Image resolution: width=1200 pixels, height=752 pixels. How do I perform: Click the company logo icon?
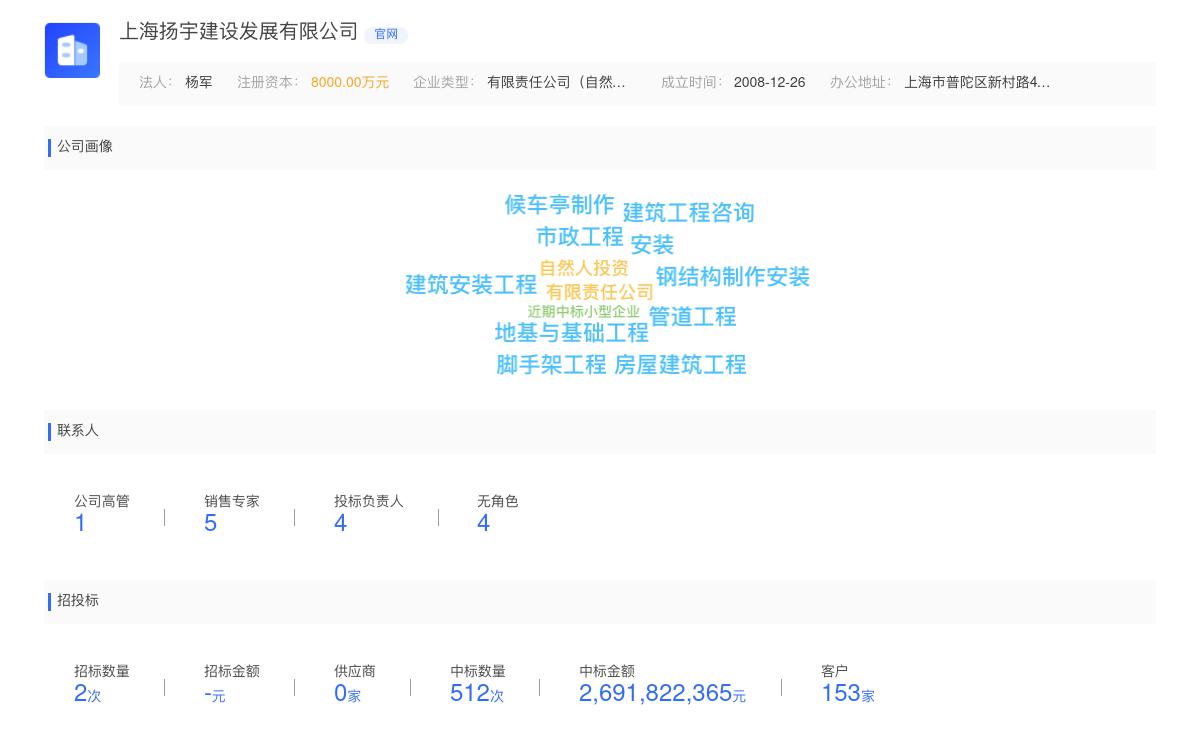pyautogui.click(x=72, y=50)
